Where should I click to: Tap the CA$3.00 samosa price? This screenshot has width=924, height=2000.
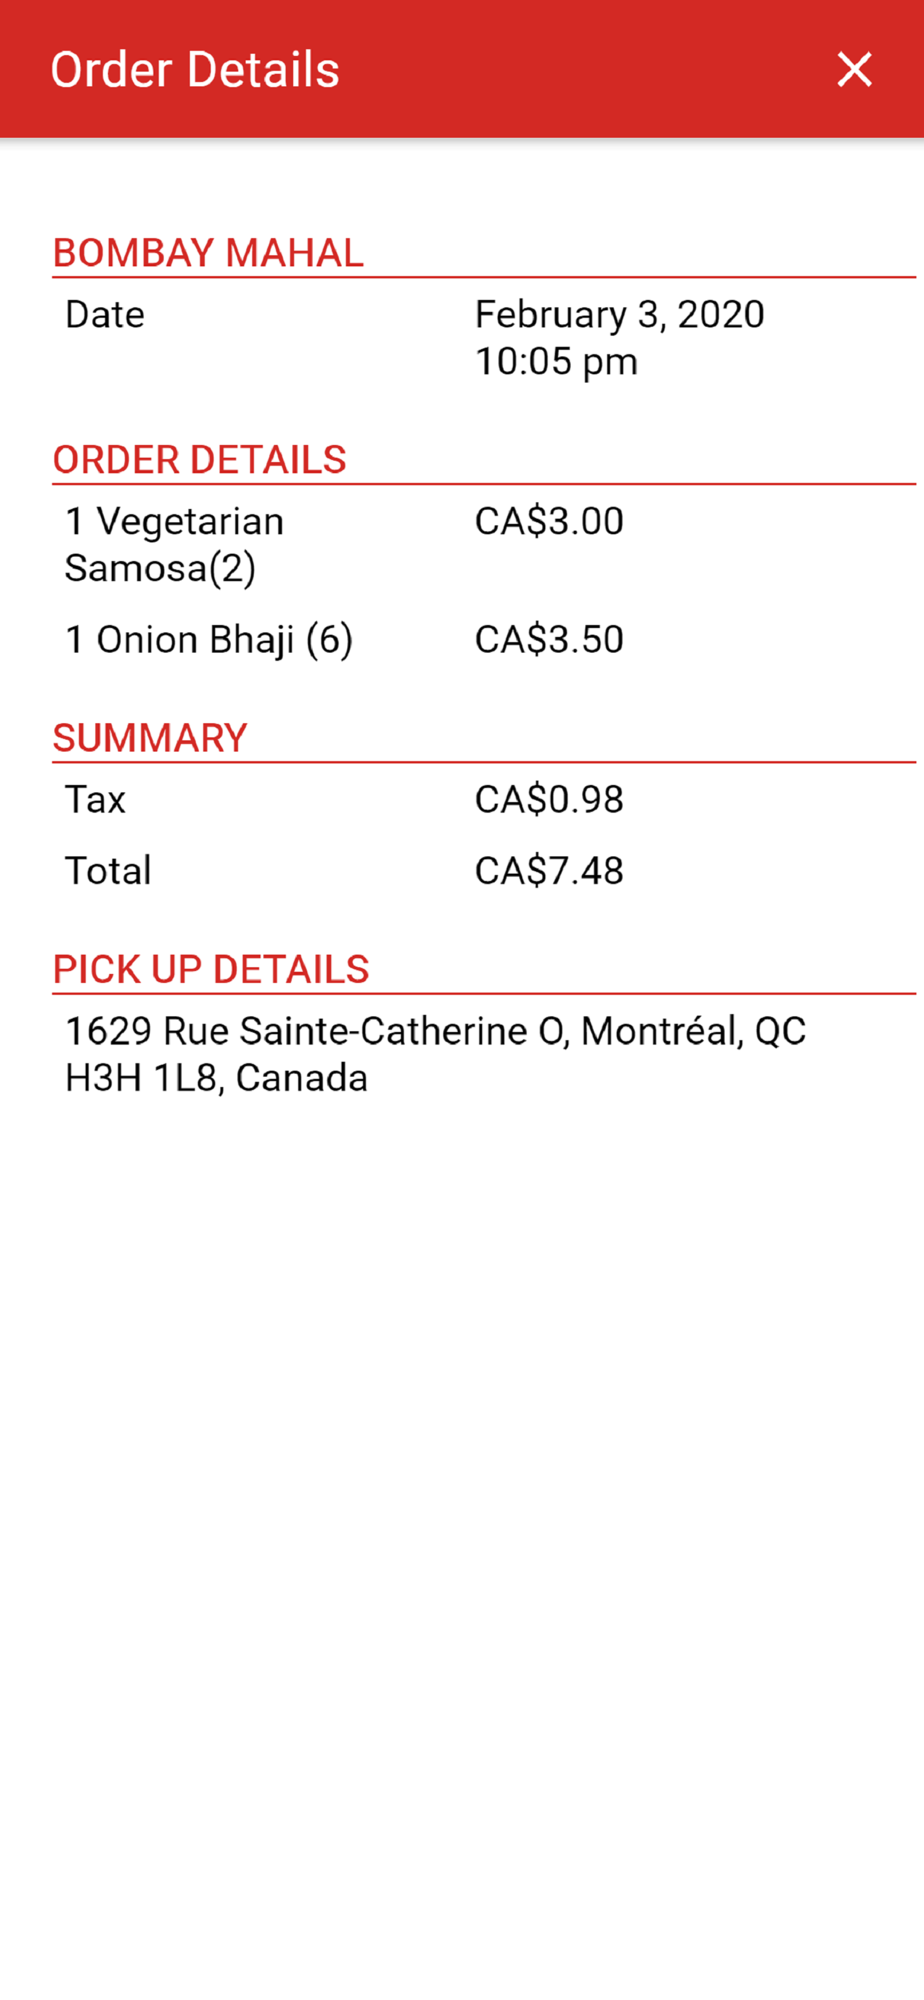[x=549, y=522]
